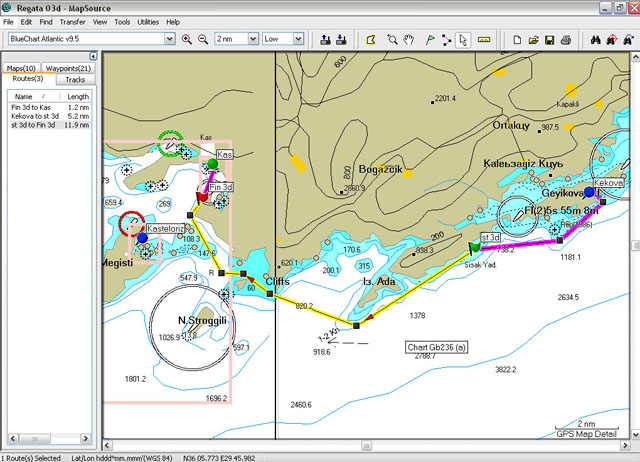Viewport: 640px width, 462px height.
Task: Select the Map tool
Action: coord(371,40)
